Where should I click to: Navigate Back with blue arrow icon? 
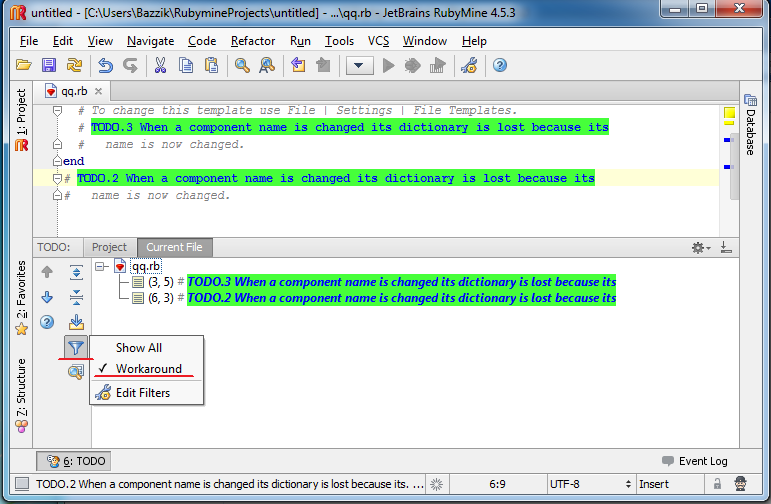point(298,65)
